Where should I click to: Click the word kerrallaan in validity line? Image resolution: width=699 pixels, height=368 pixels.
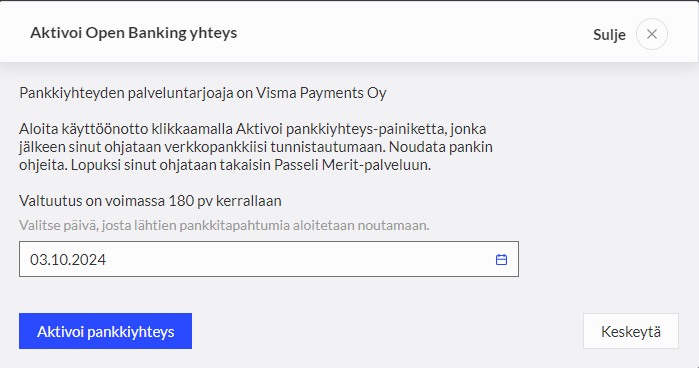click(x=249, y=201)
